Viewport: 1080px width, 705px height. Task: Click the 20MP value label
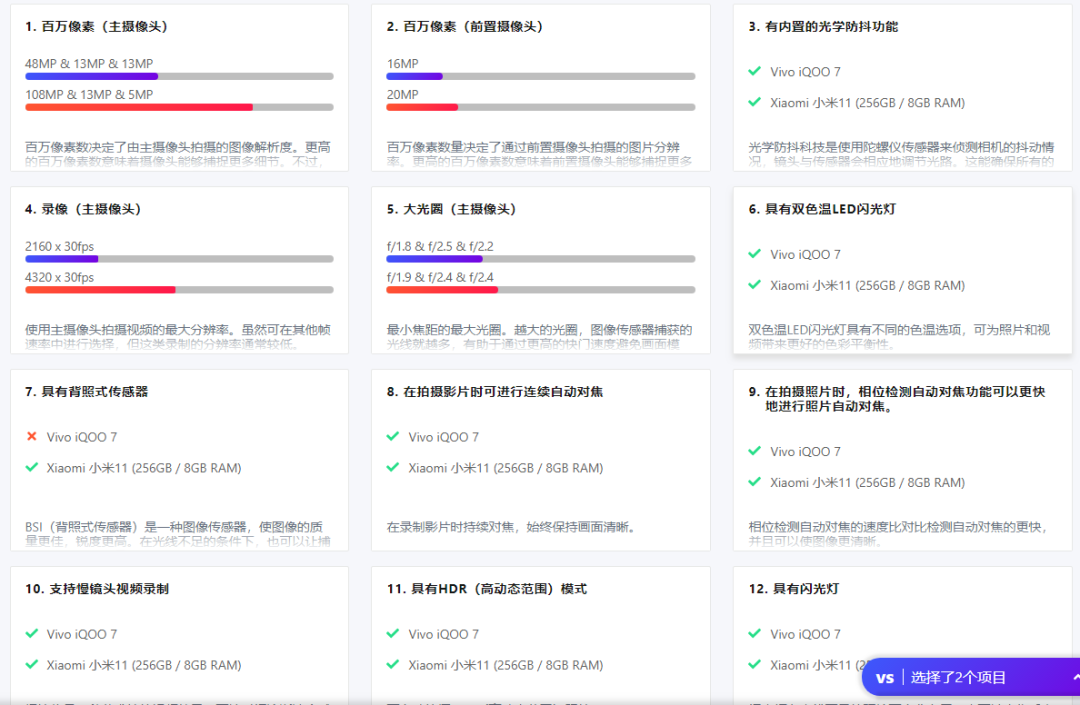coord(403,94)
